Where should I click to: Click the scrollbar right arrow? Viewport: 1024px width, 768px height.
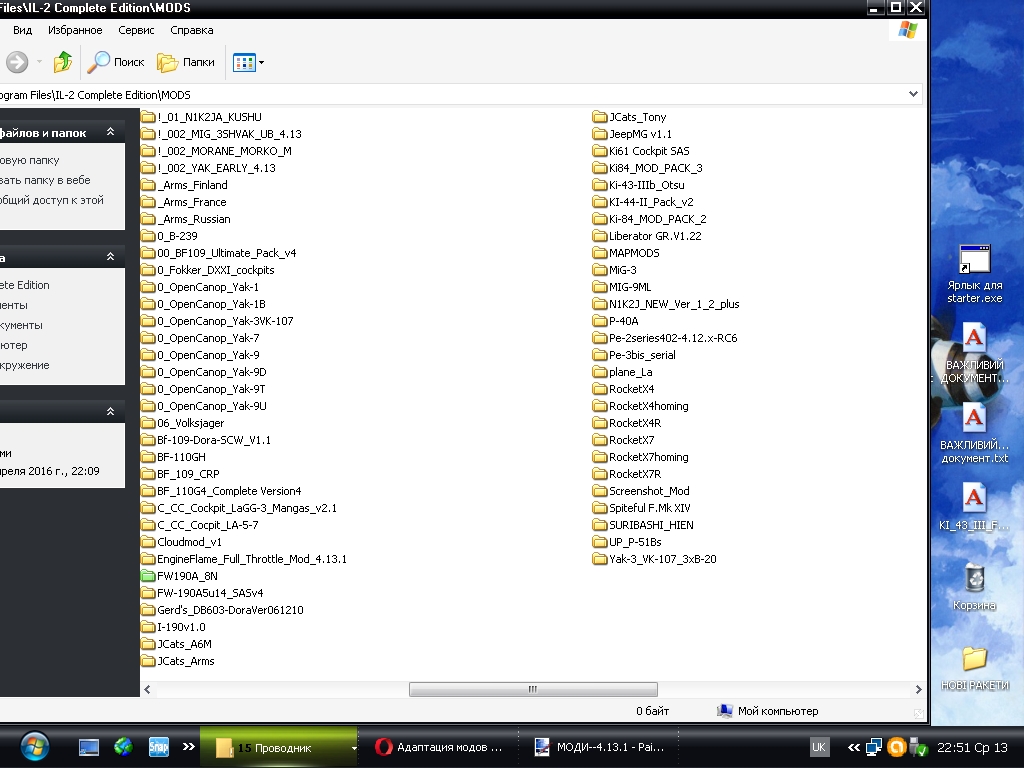(x=918, y=689)
